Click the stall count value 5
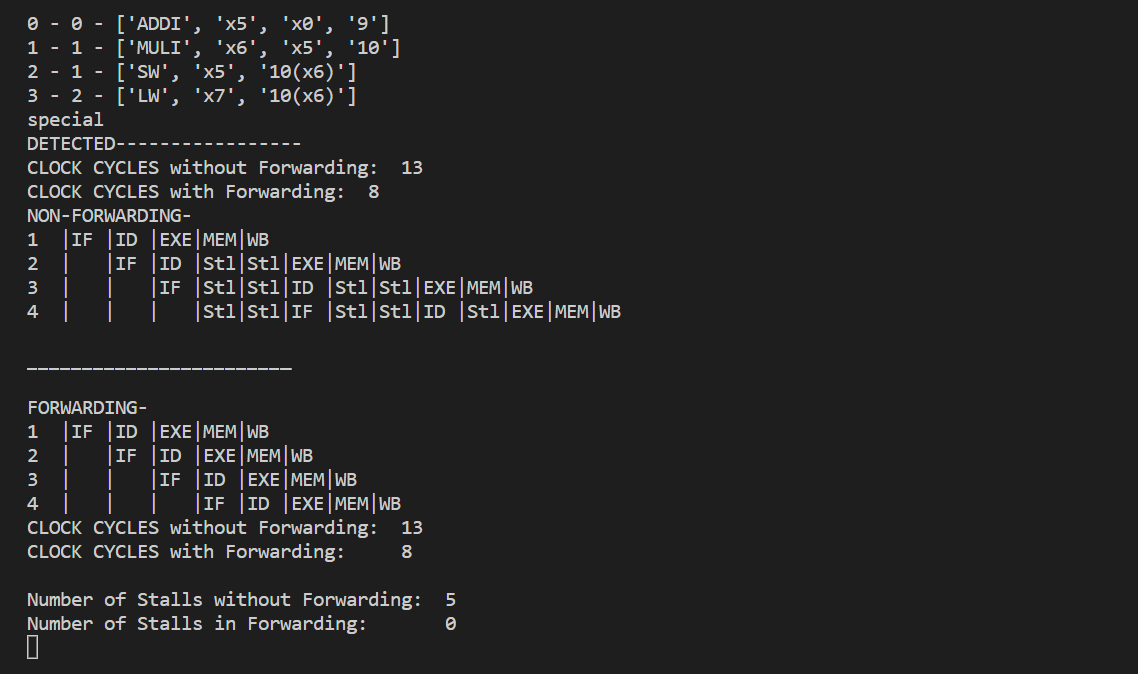 [x=451, y=600]
